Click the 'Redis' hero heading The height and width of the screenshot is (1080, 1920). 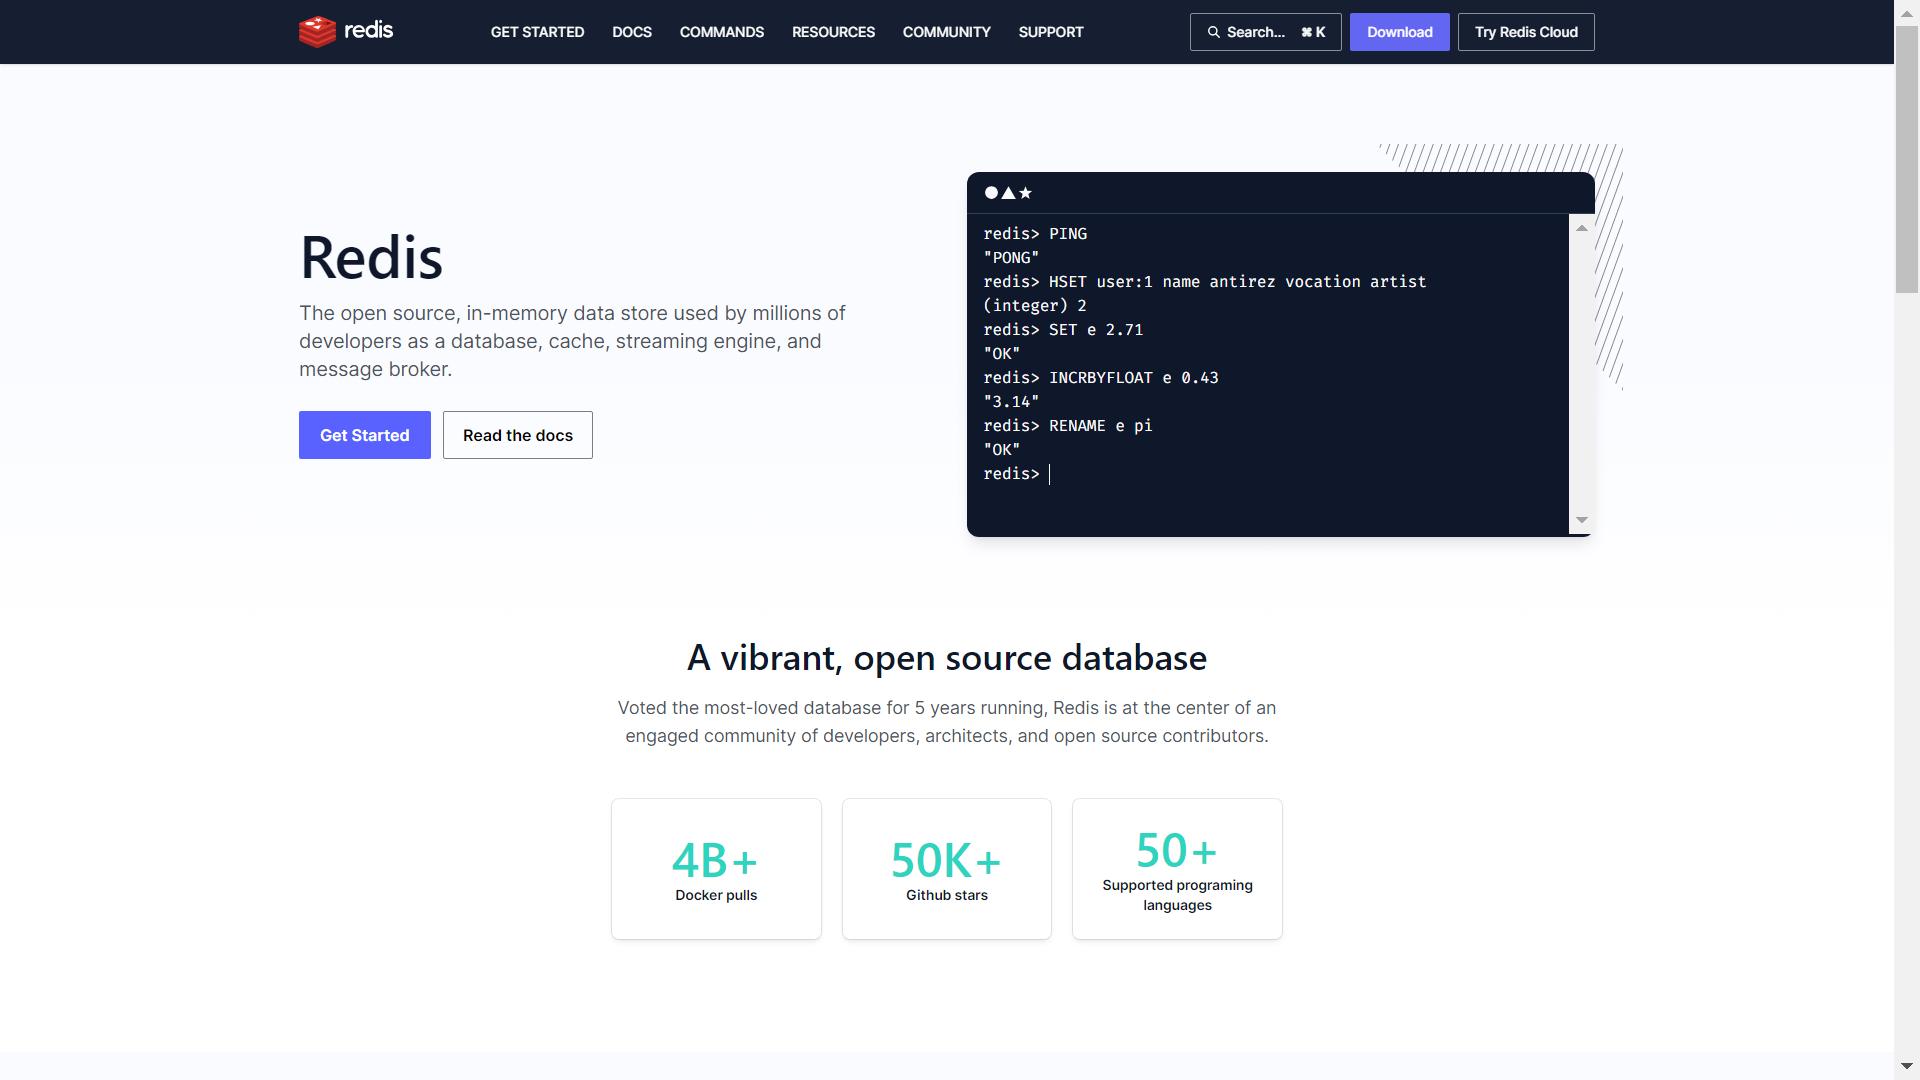click(x=371, y=258)
